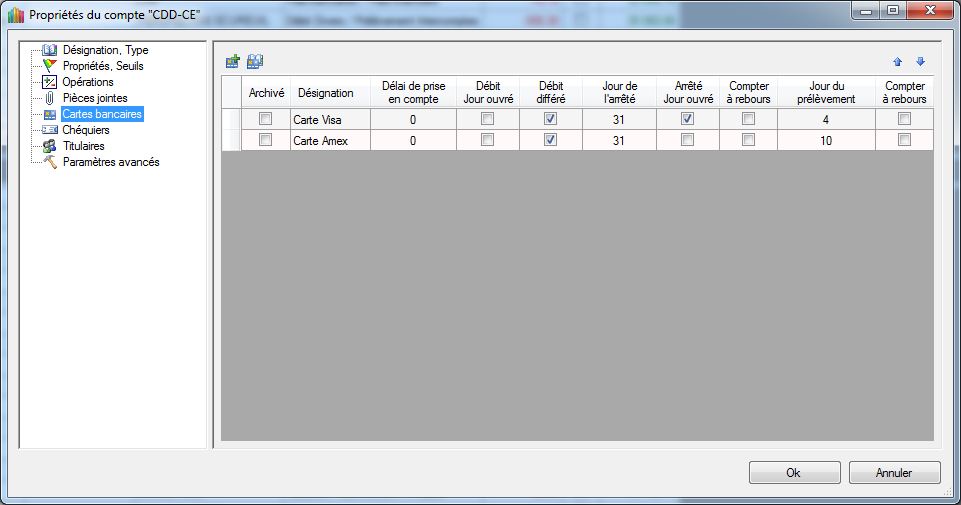
Task: Check Débit Jour ouvré for Carte Visa
Action: 488,119
